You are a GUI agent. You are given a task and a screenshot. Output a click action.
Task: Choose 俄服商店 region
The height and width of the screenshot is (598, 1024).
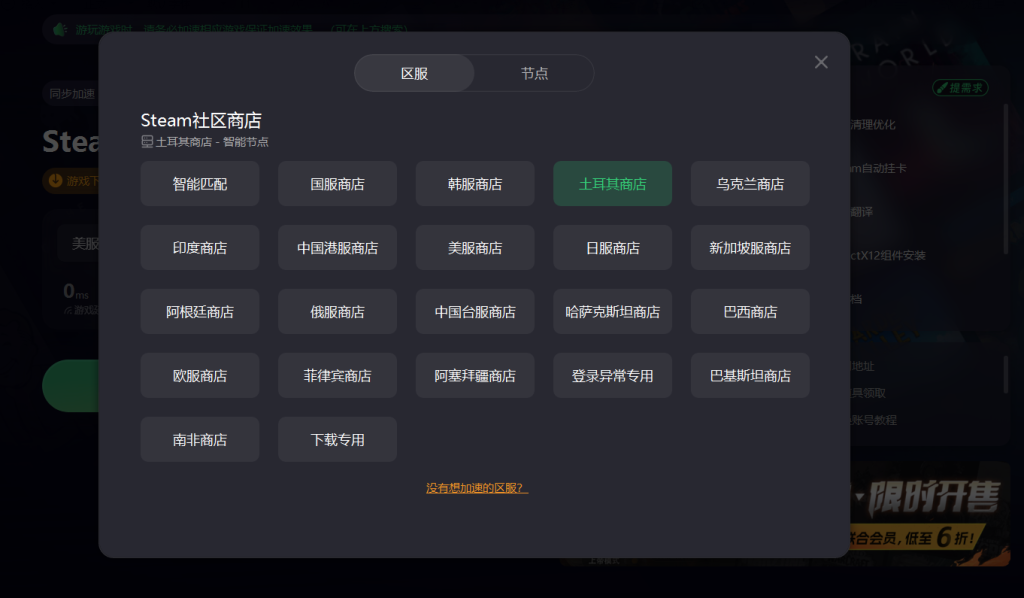coord(338,312)
